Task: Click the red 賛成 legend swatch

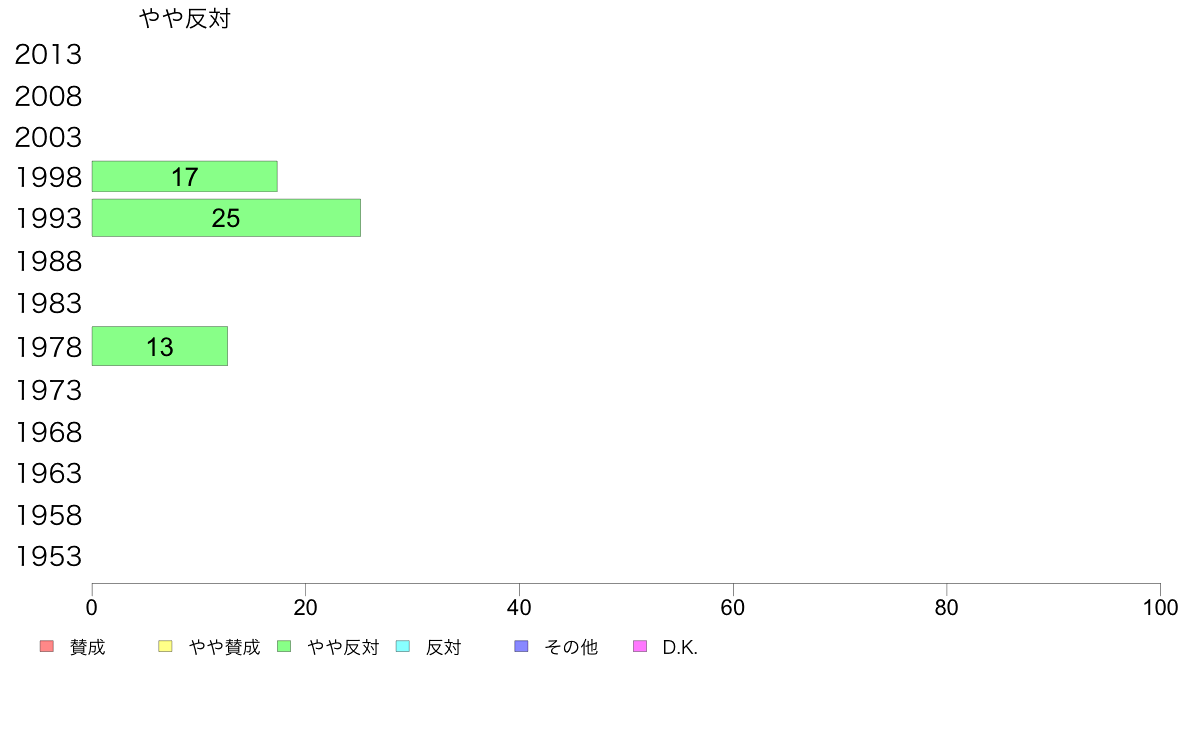Action: point(47,647)
